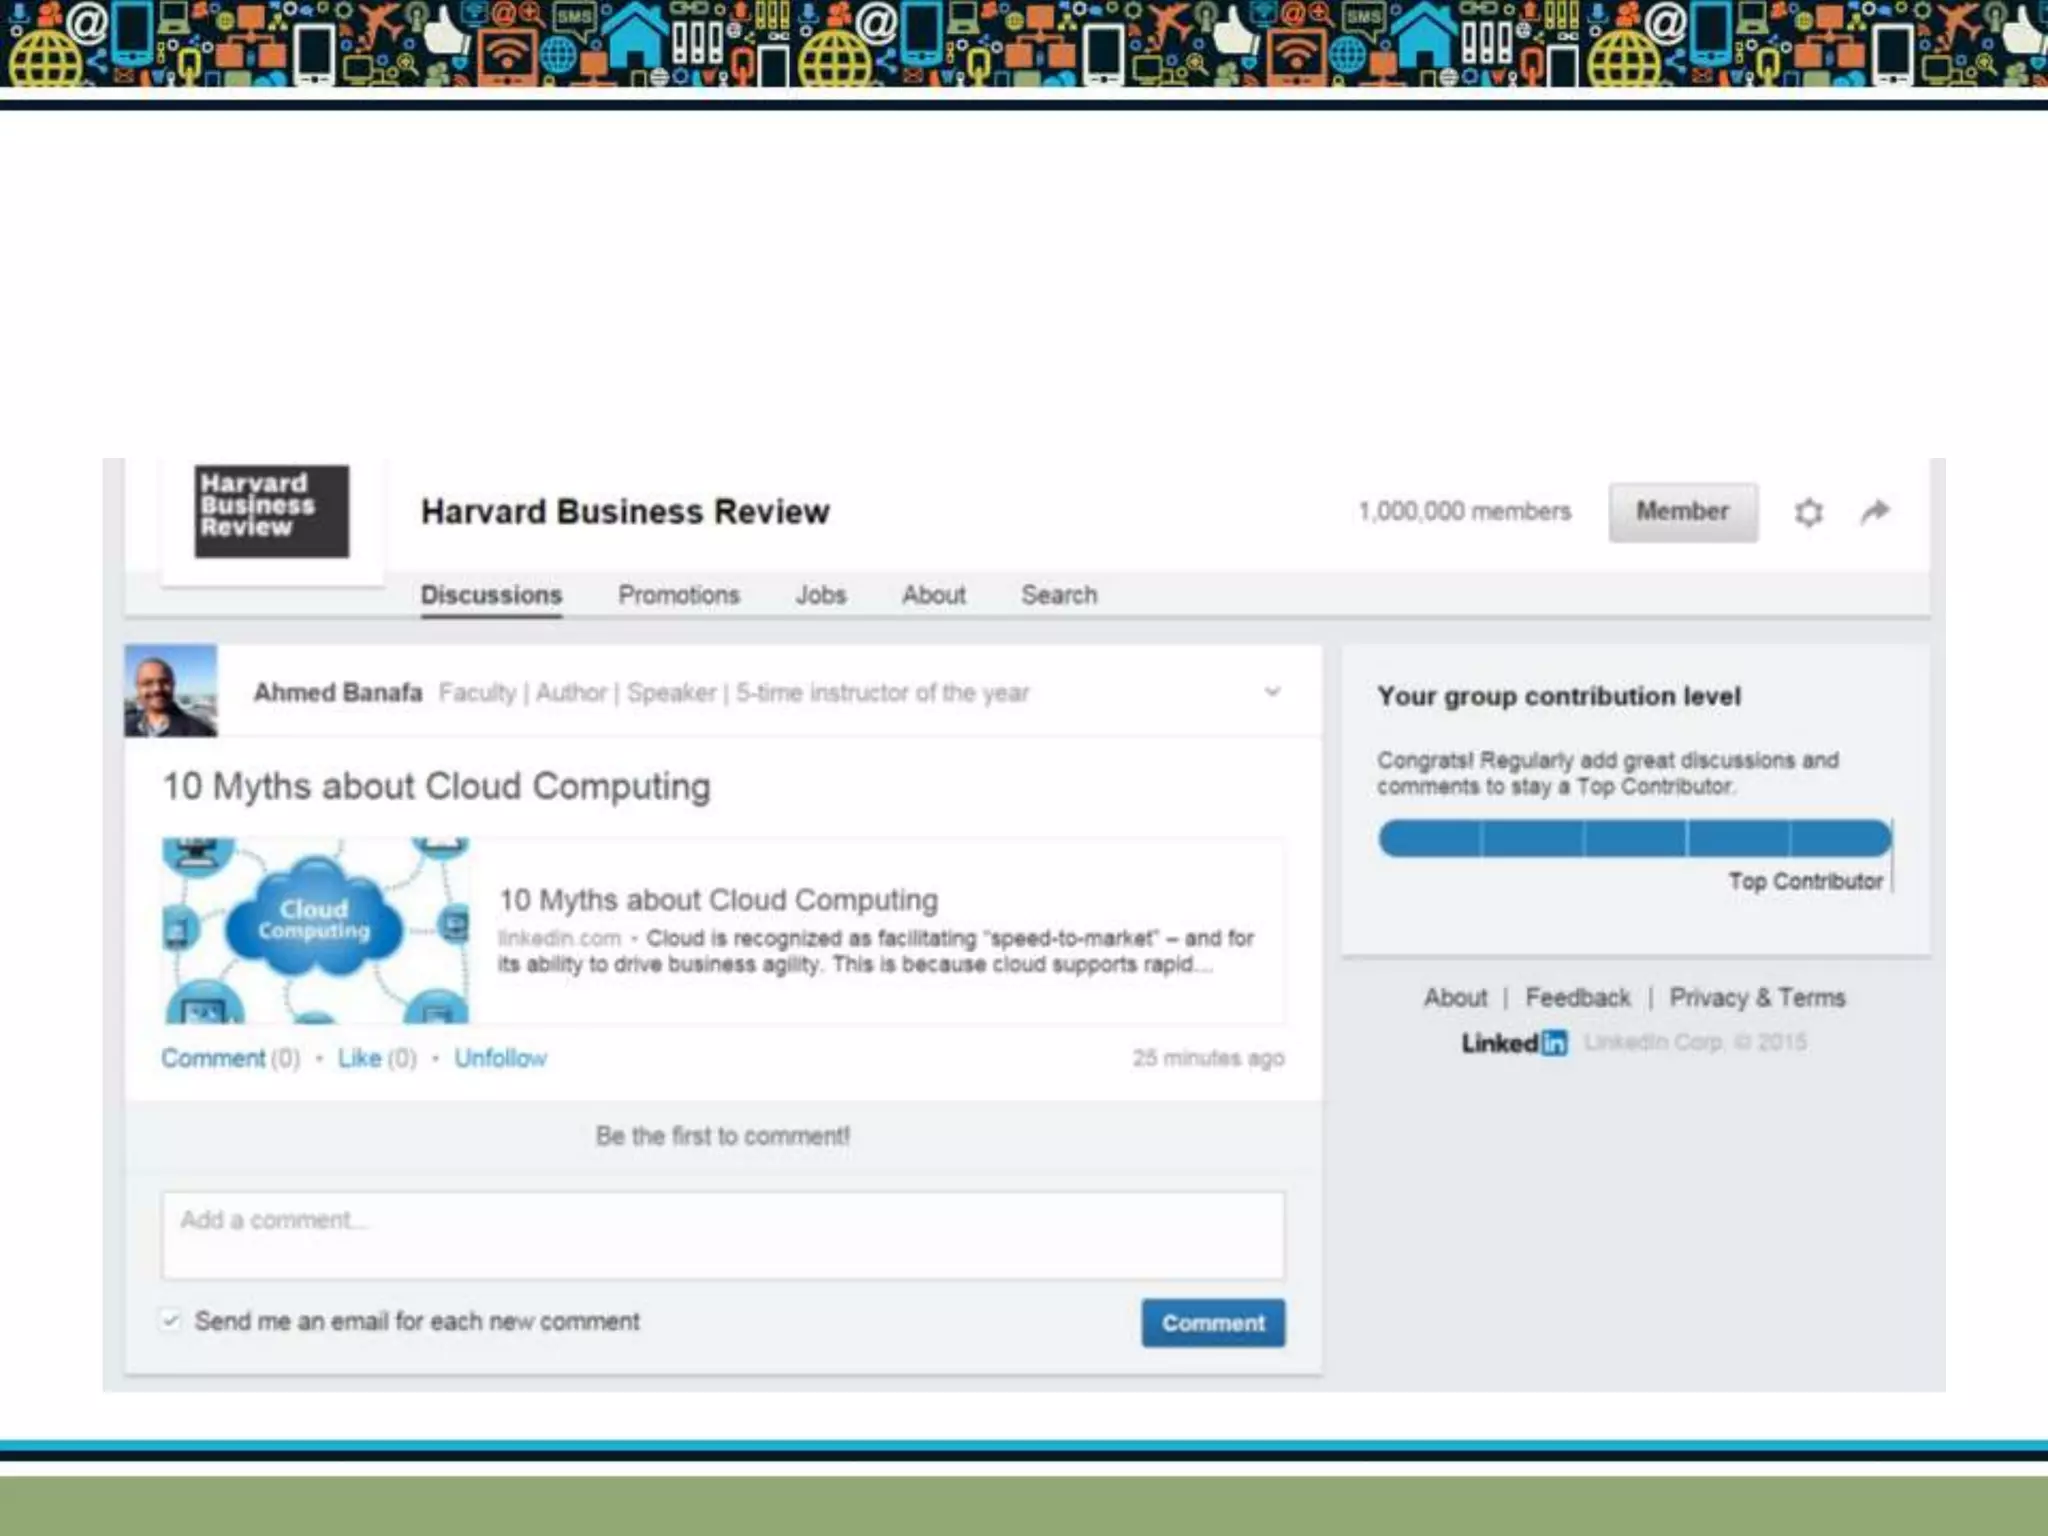Screen dimensions: 2048x1536
Task: Open the Privacy & Terms footer link
Action: pyautogui.click(x=1756, y=998)
